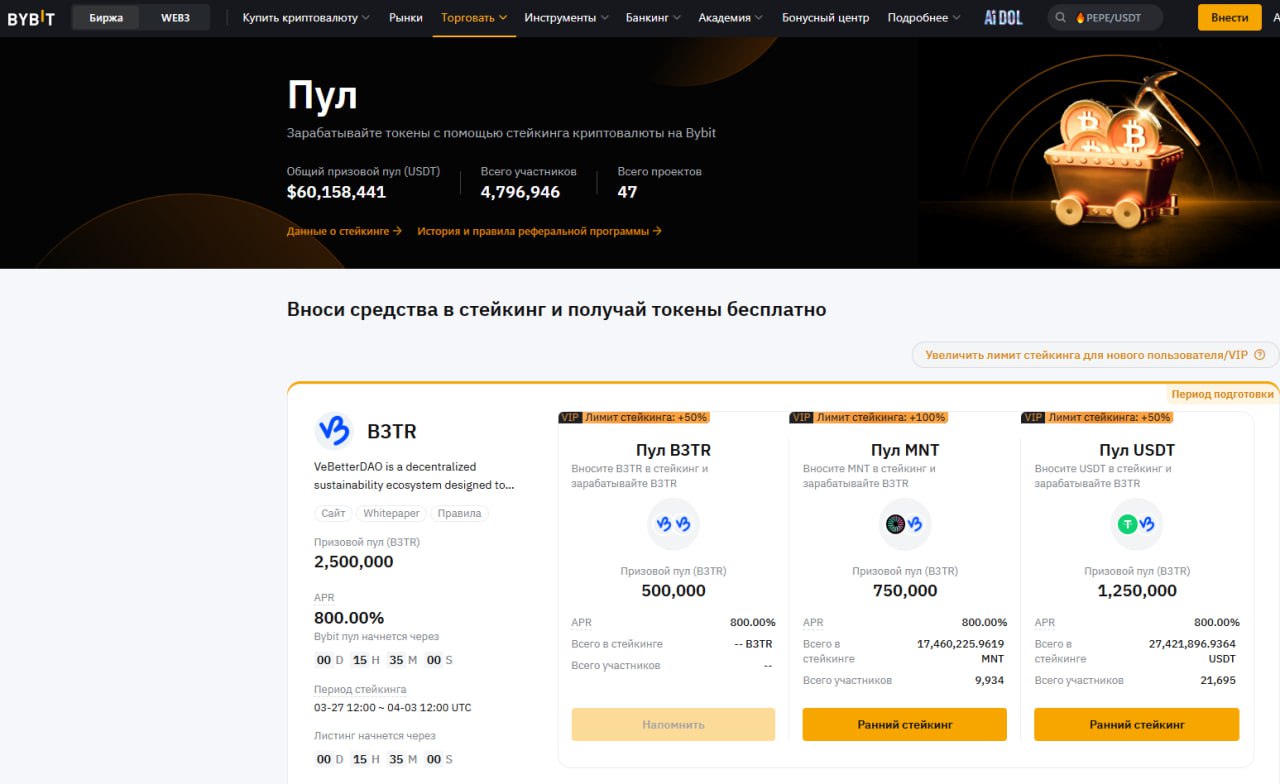The image size is (1280, 784).
Task: Click the fire icon beside PEPE/USDT
Action: point(1080,18)
